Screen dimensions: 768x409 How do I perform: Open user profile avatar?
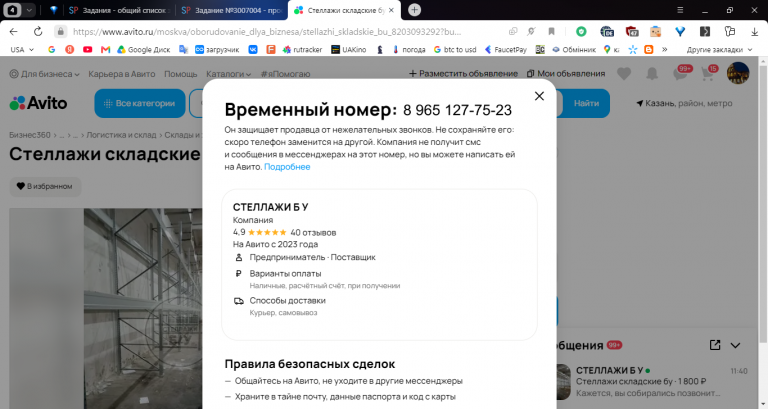[x=738, y=73]
